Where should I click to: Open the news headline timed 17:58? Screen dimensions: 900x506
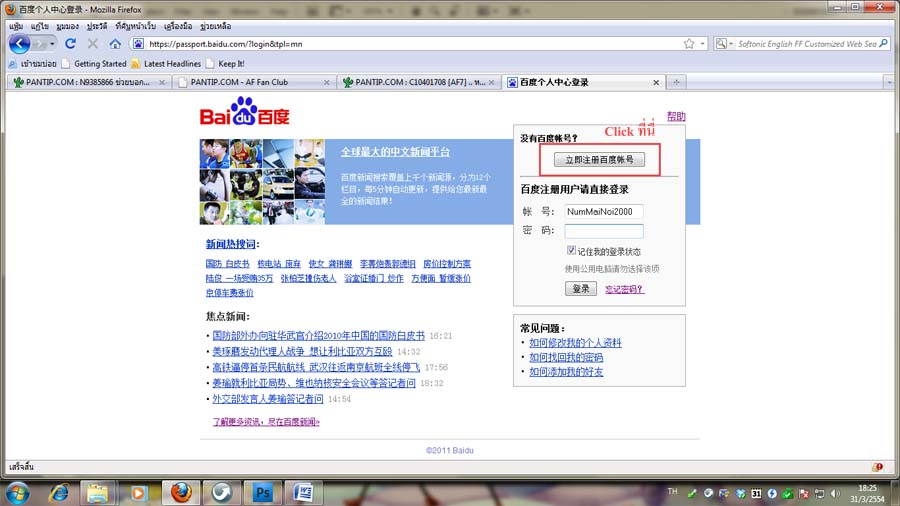[316, 367]
